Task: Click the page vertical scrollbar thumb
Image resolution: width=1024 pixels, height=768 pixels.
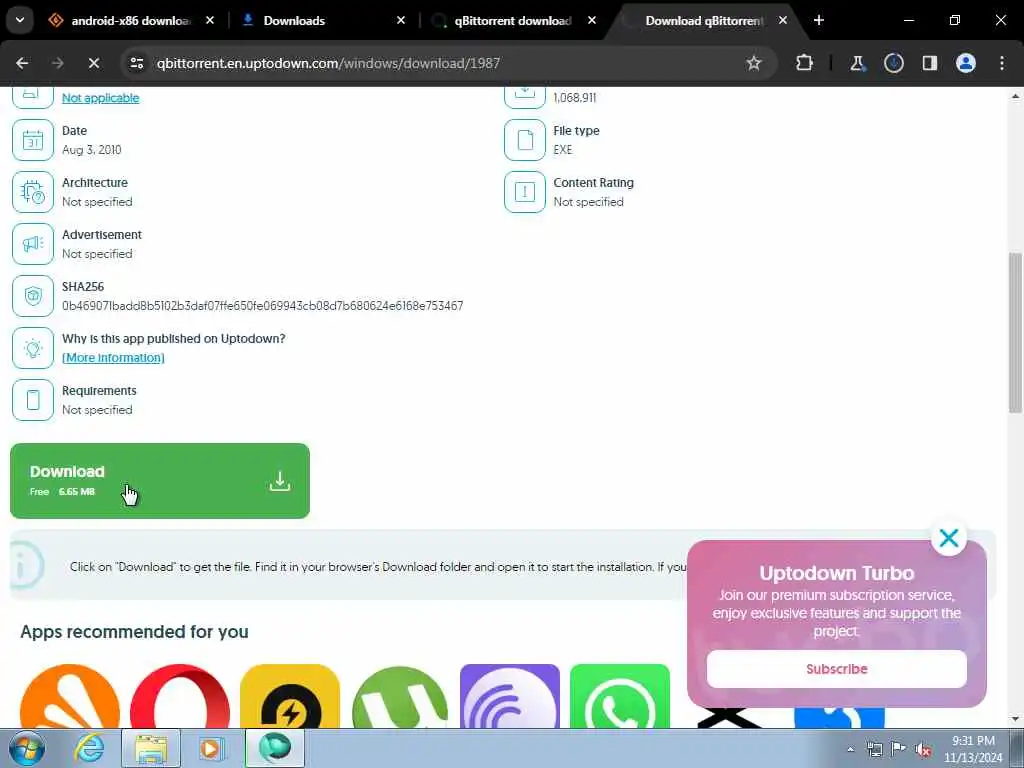Action: [1015, 332]
